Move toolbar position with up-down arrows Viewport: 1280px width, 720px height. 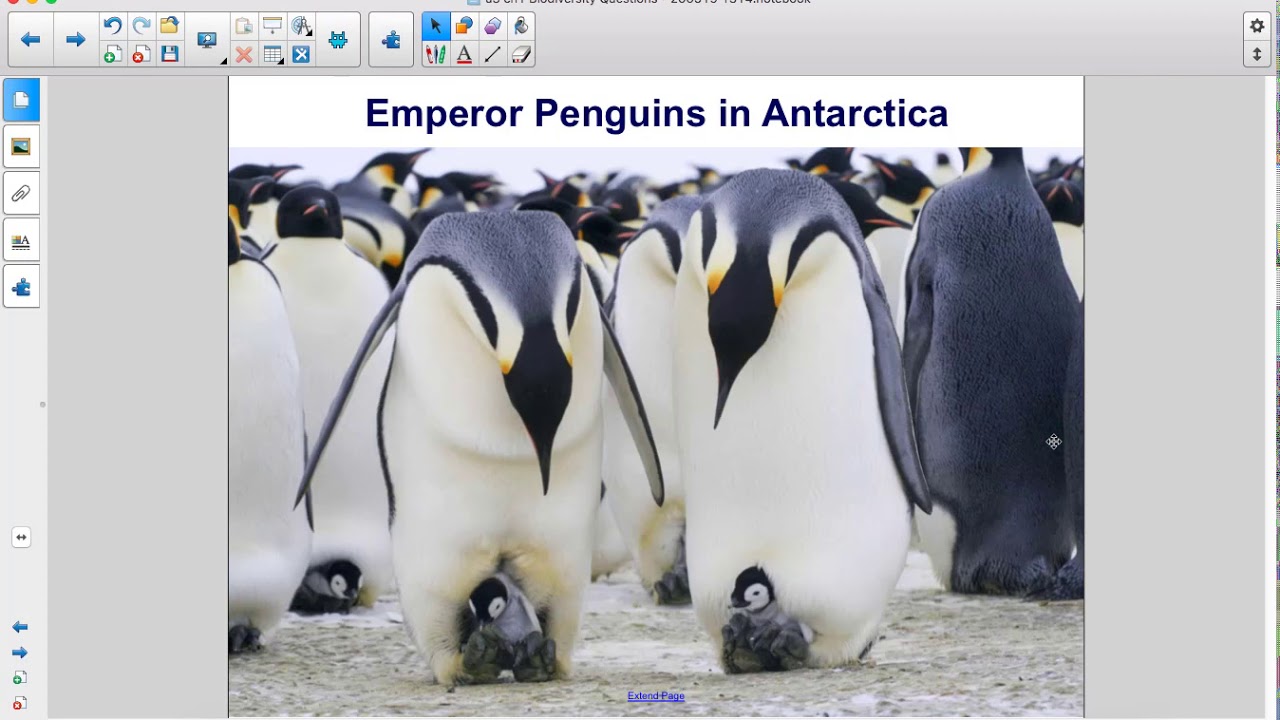pos(1257,54)
